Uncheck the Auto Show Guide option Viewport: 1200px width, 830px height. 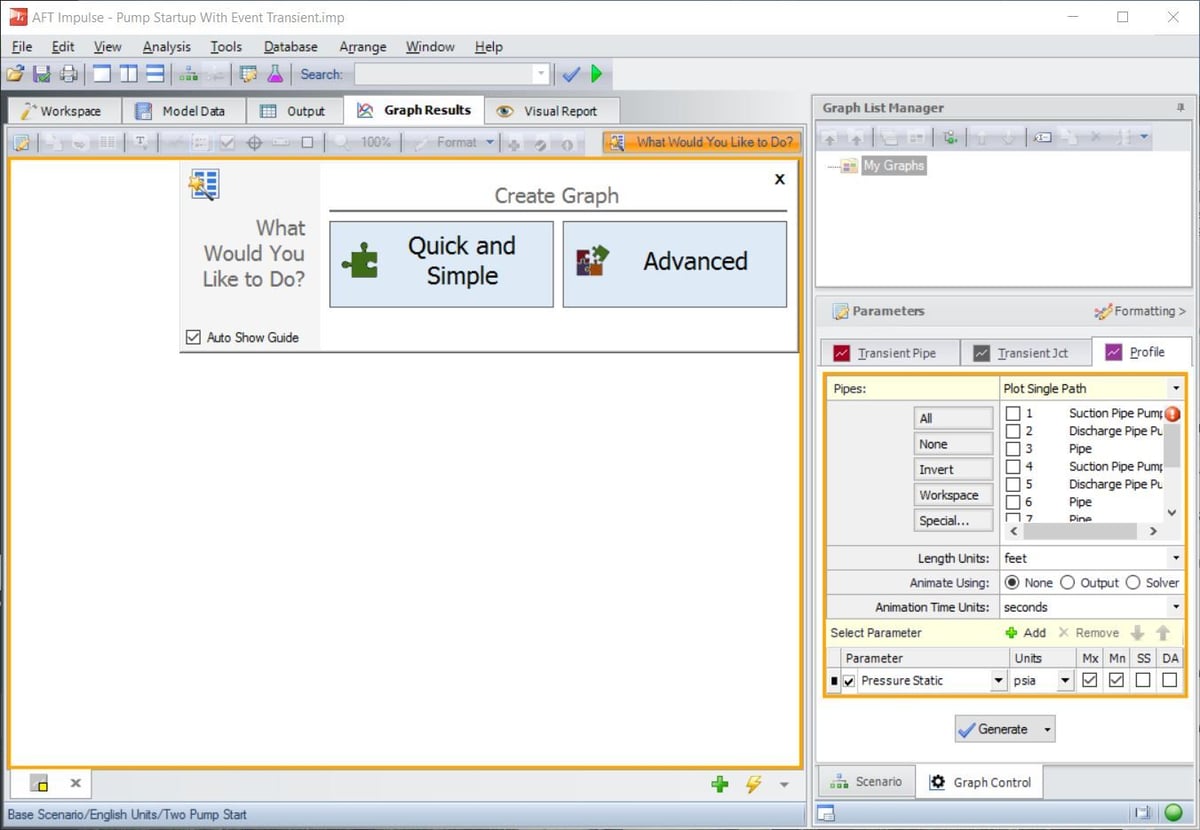coord(193,338)
